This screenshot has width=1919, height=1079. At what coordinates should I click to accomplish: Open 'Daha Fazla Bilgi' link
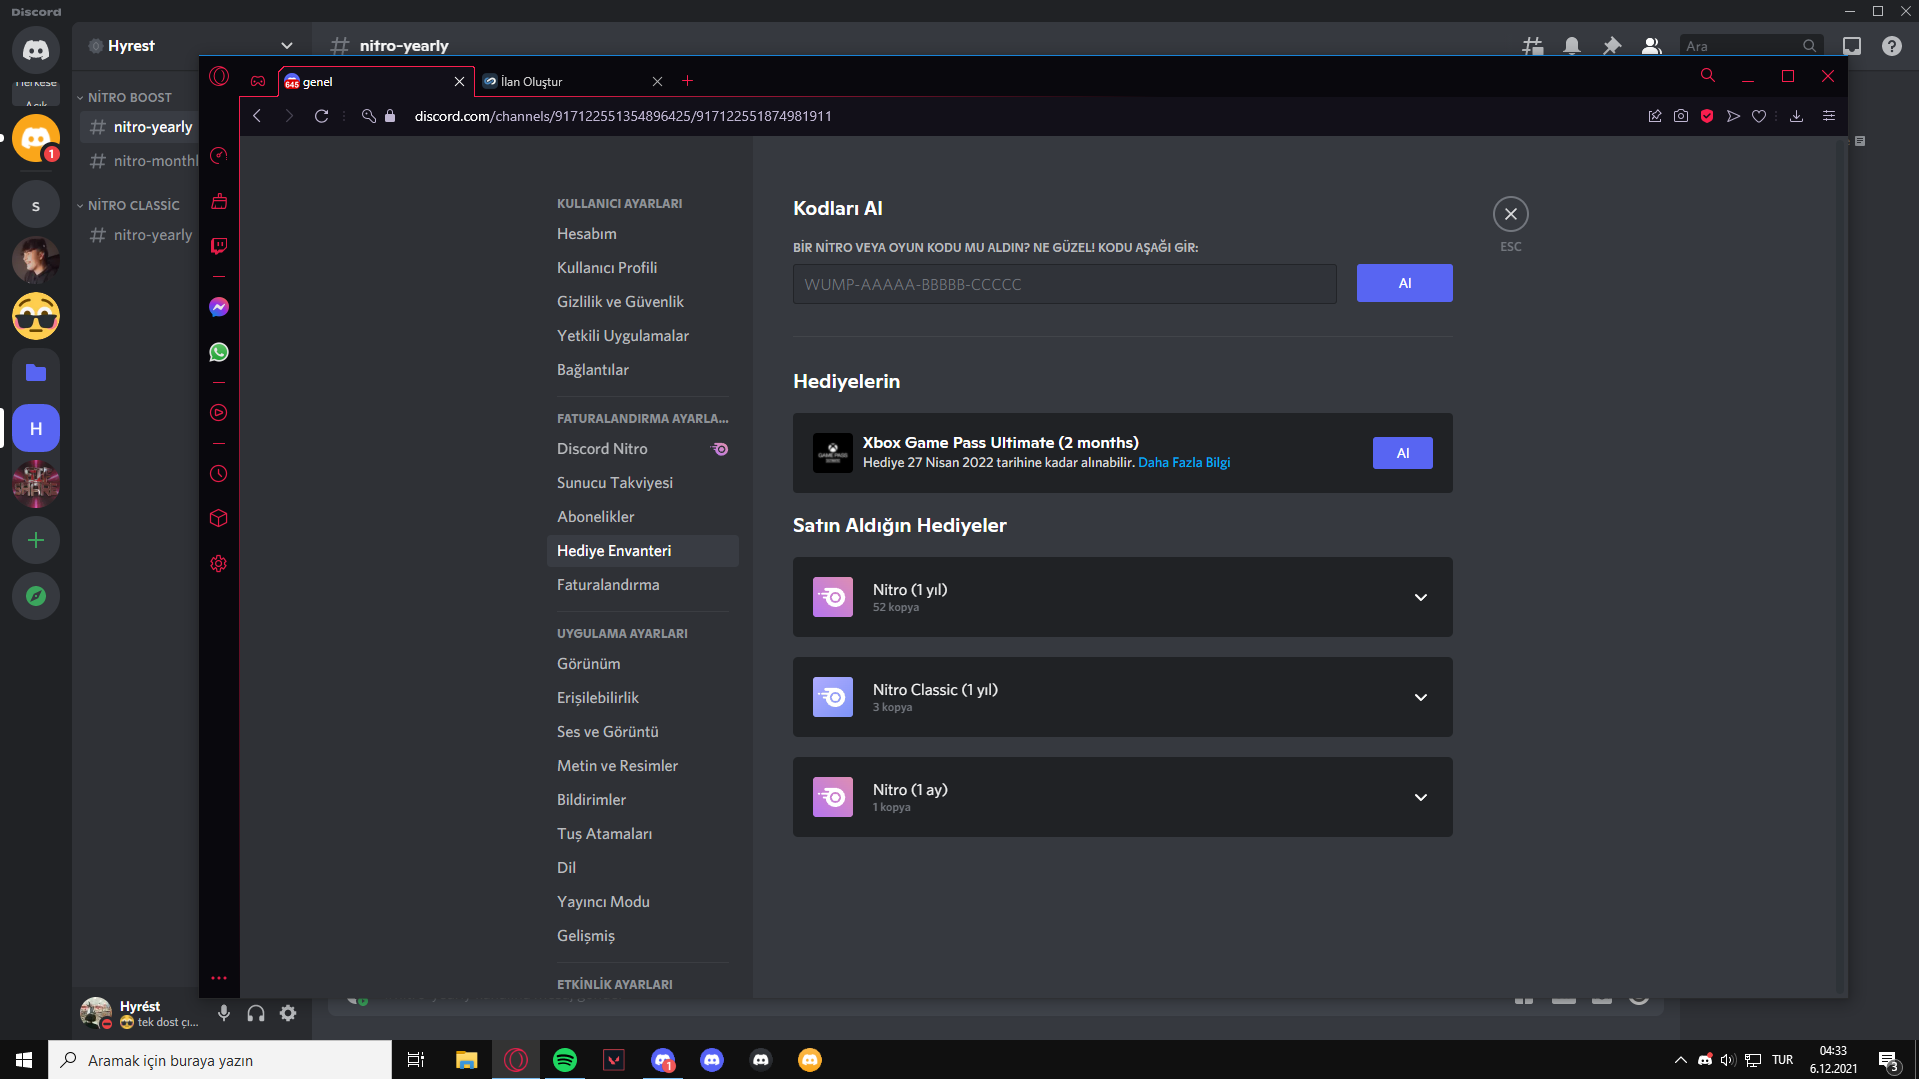point(1184,463)
